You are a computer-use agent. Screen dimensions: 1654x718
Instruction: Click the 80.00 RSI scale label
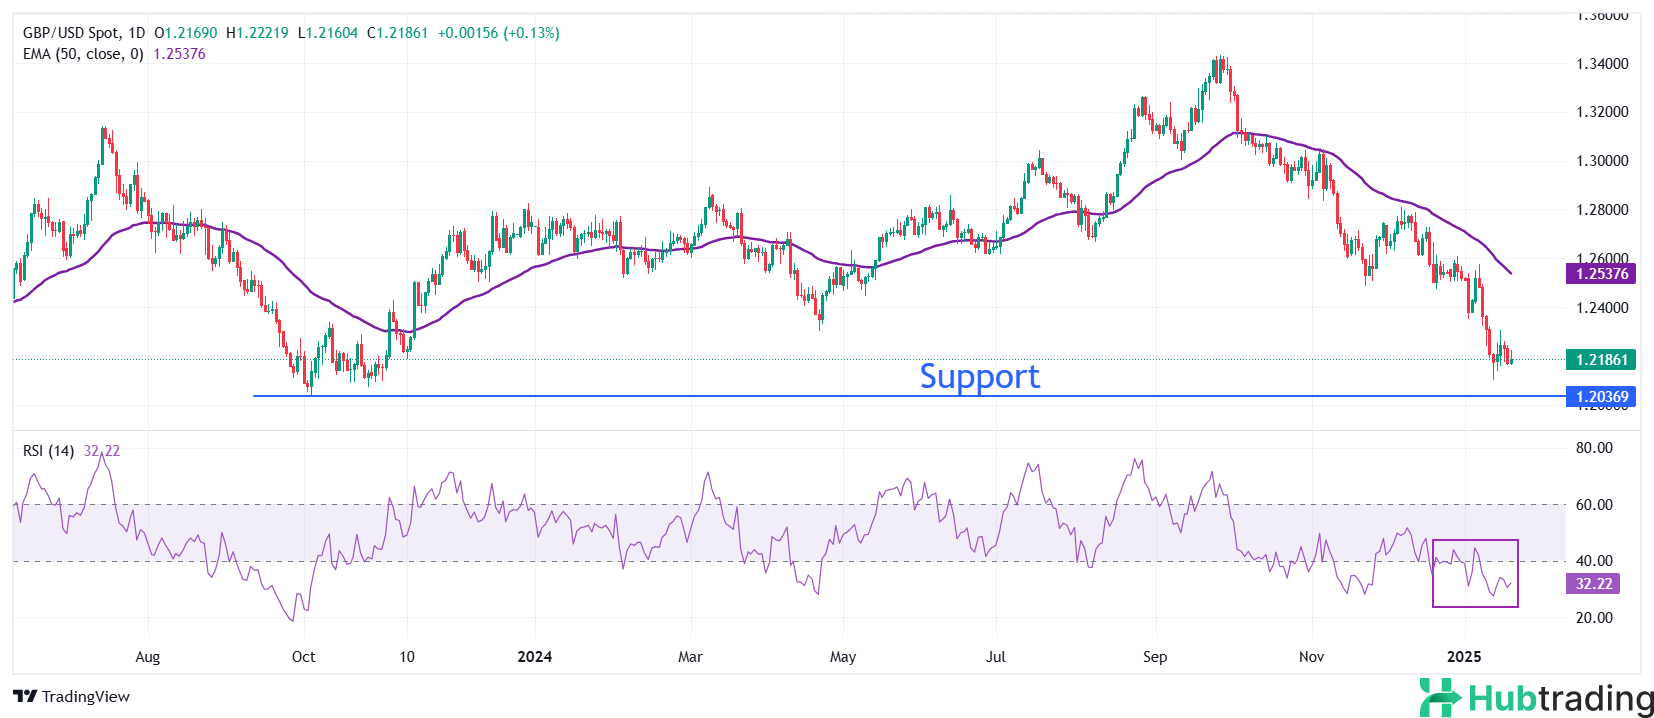(x=1594, y=448)
